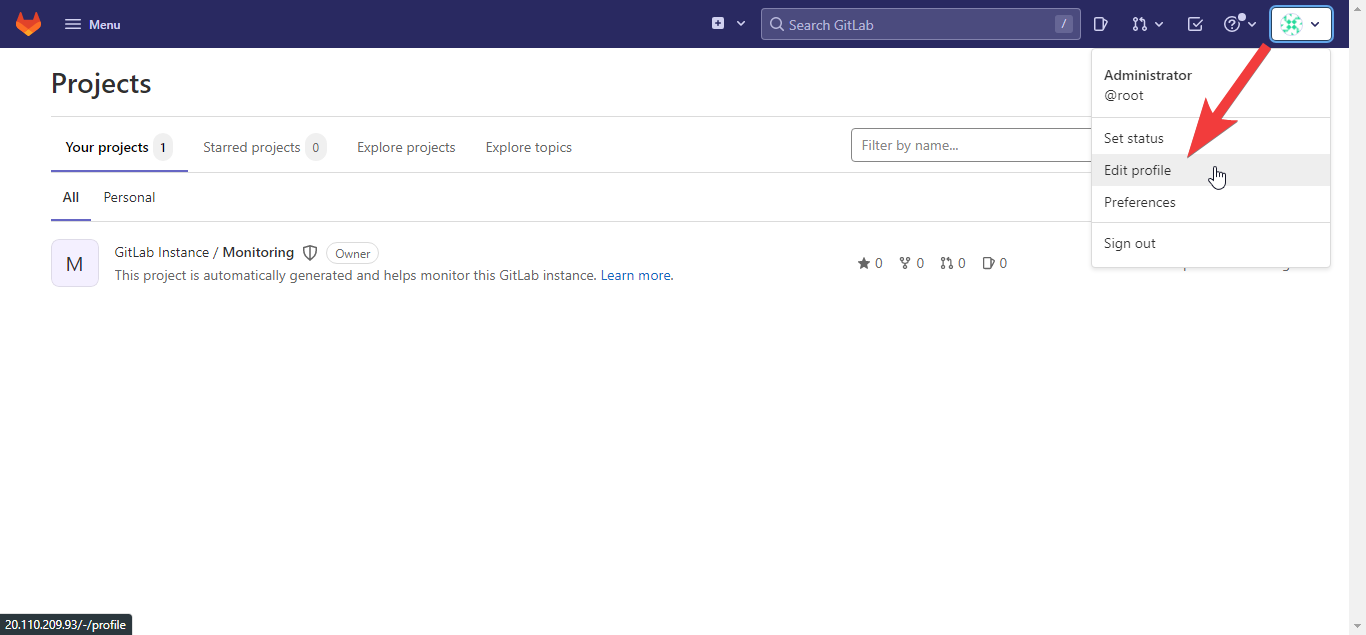Open the Issues icon in the top bar
The width and height of the screenshot is (1366, 635).
[x=1101, y=24]
